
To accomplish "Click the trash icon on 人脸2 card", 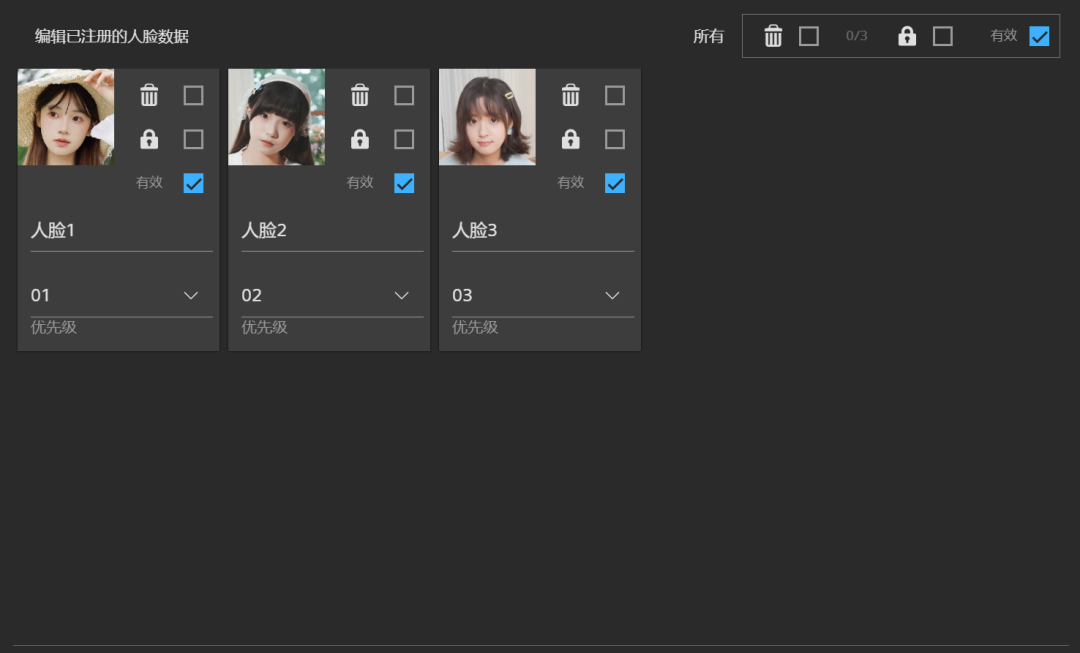I will (x=360, y=96).
